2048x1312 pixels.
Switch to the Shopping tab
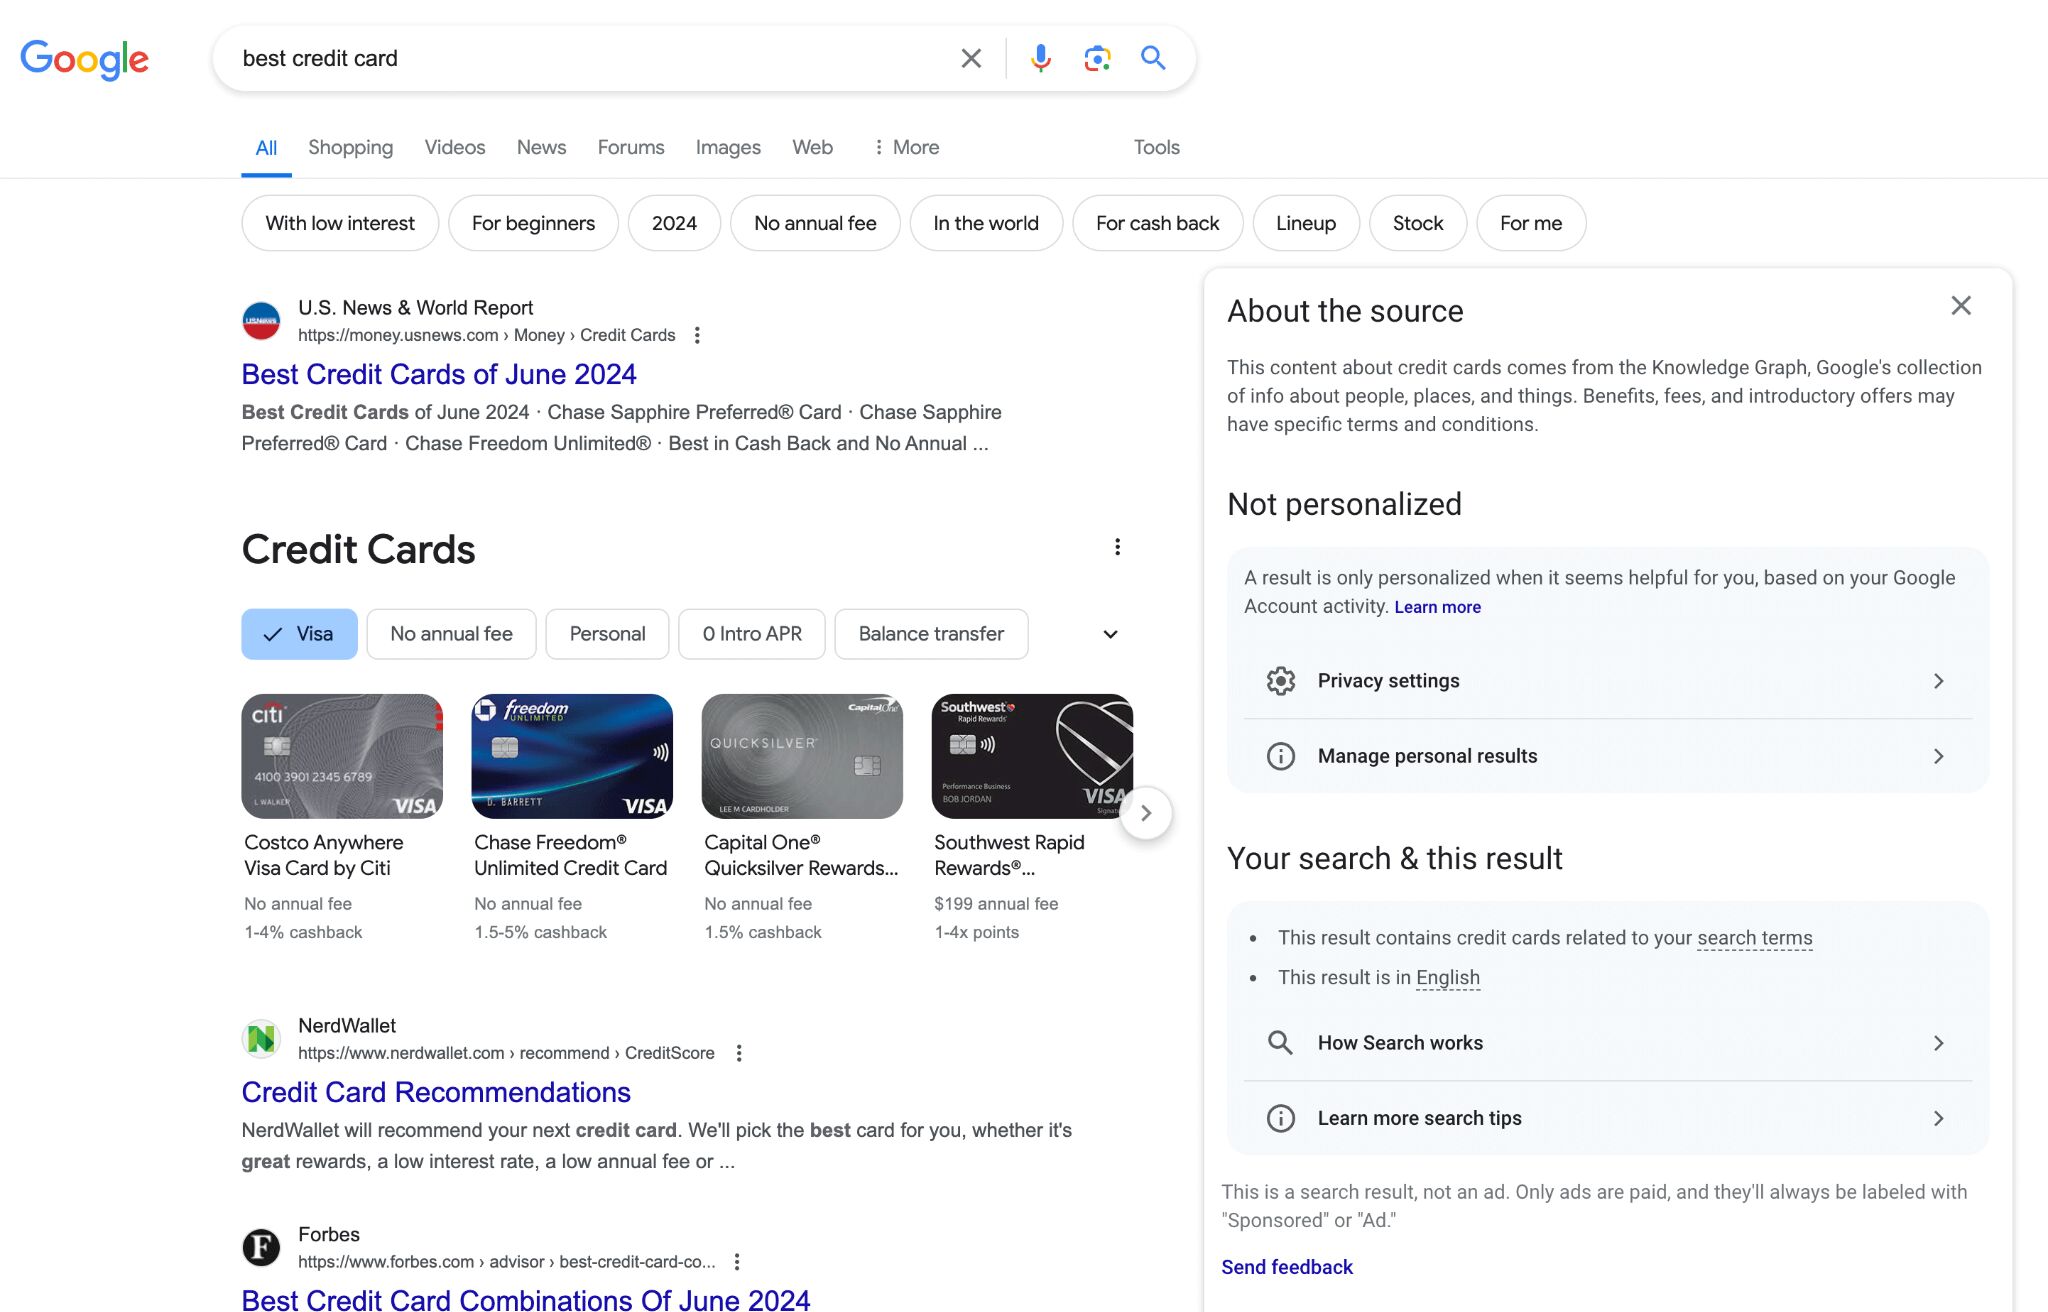(x=349, y=146)
